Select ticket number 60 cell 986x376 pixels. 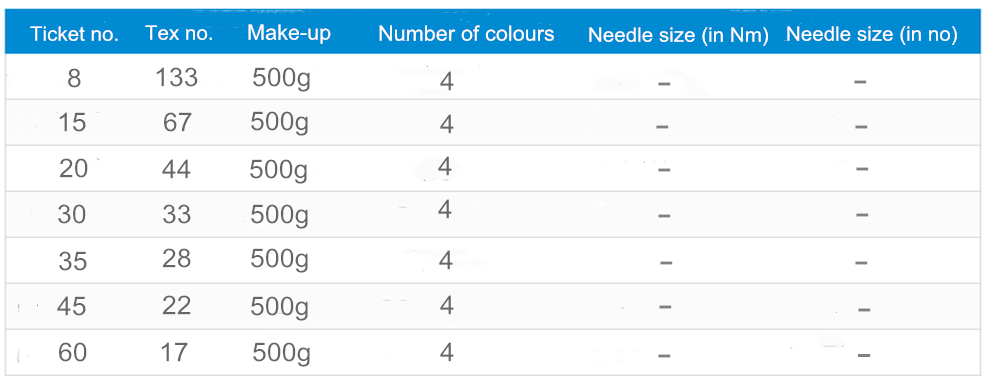pyautogui.click(x=72, y=353)
